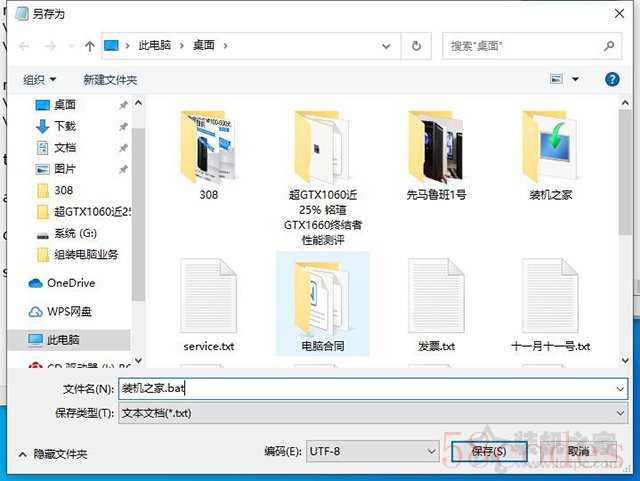The width and height of the screenshot is (640, 481).
Task: Expand the 保存类型 dropdown
Action: click(x=621, y=412)
